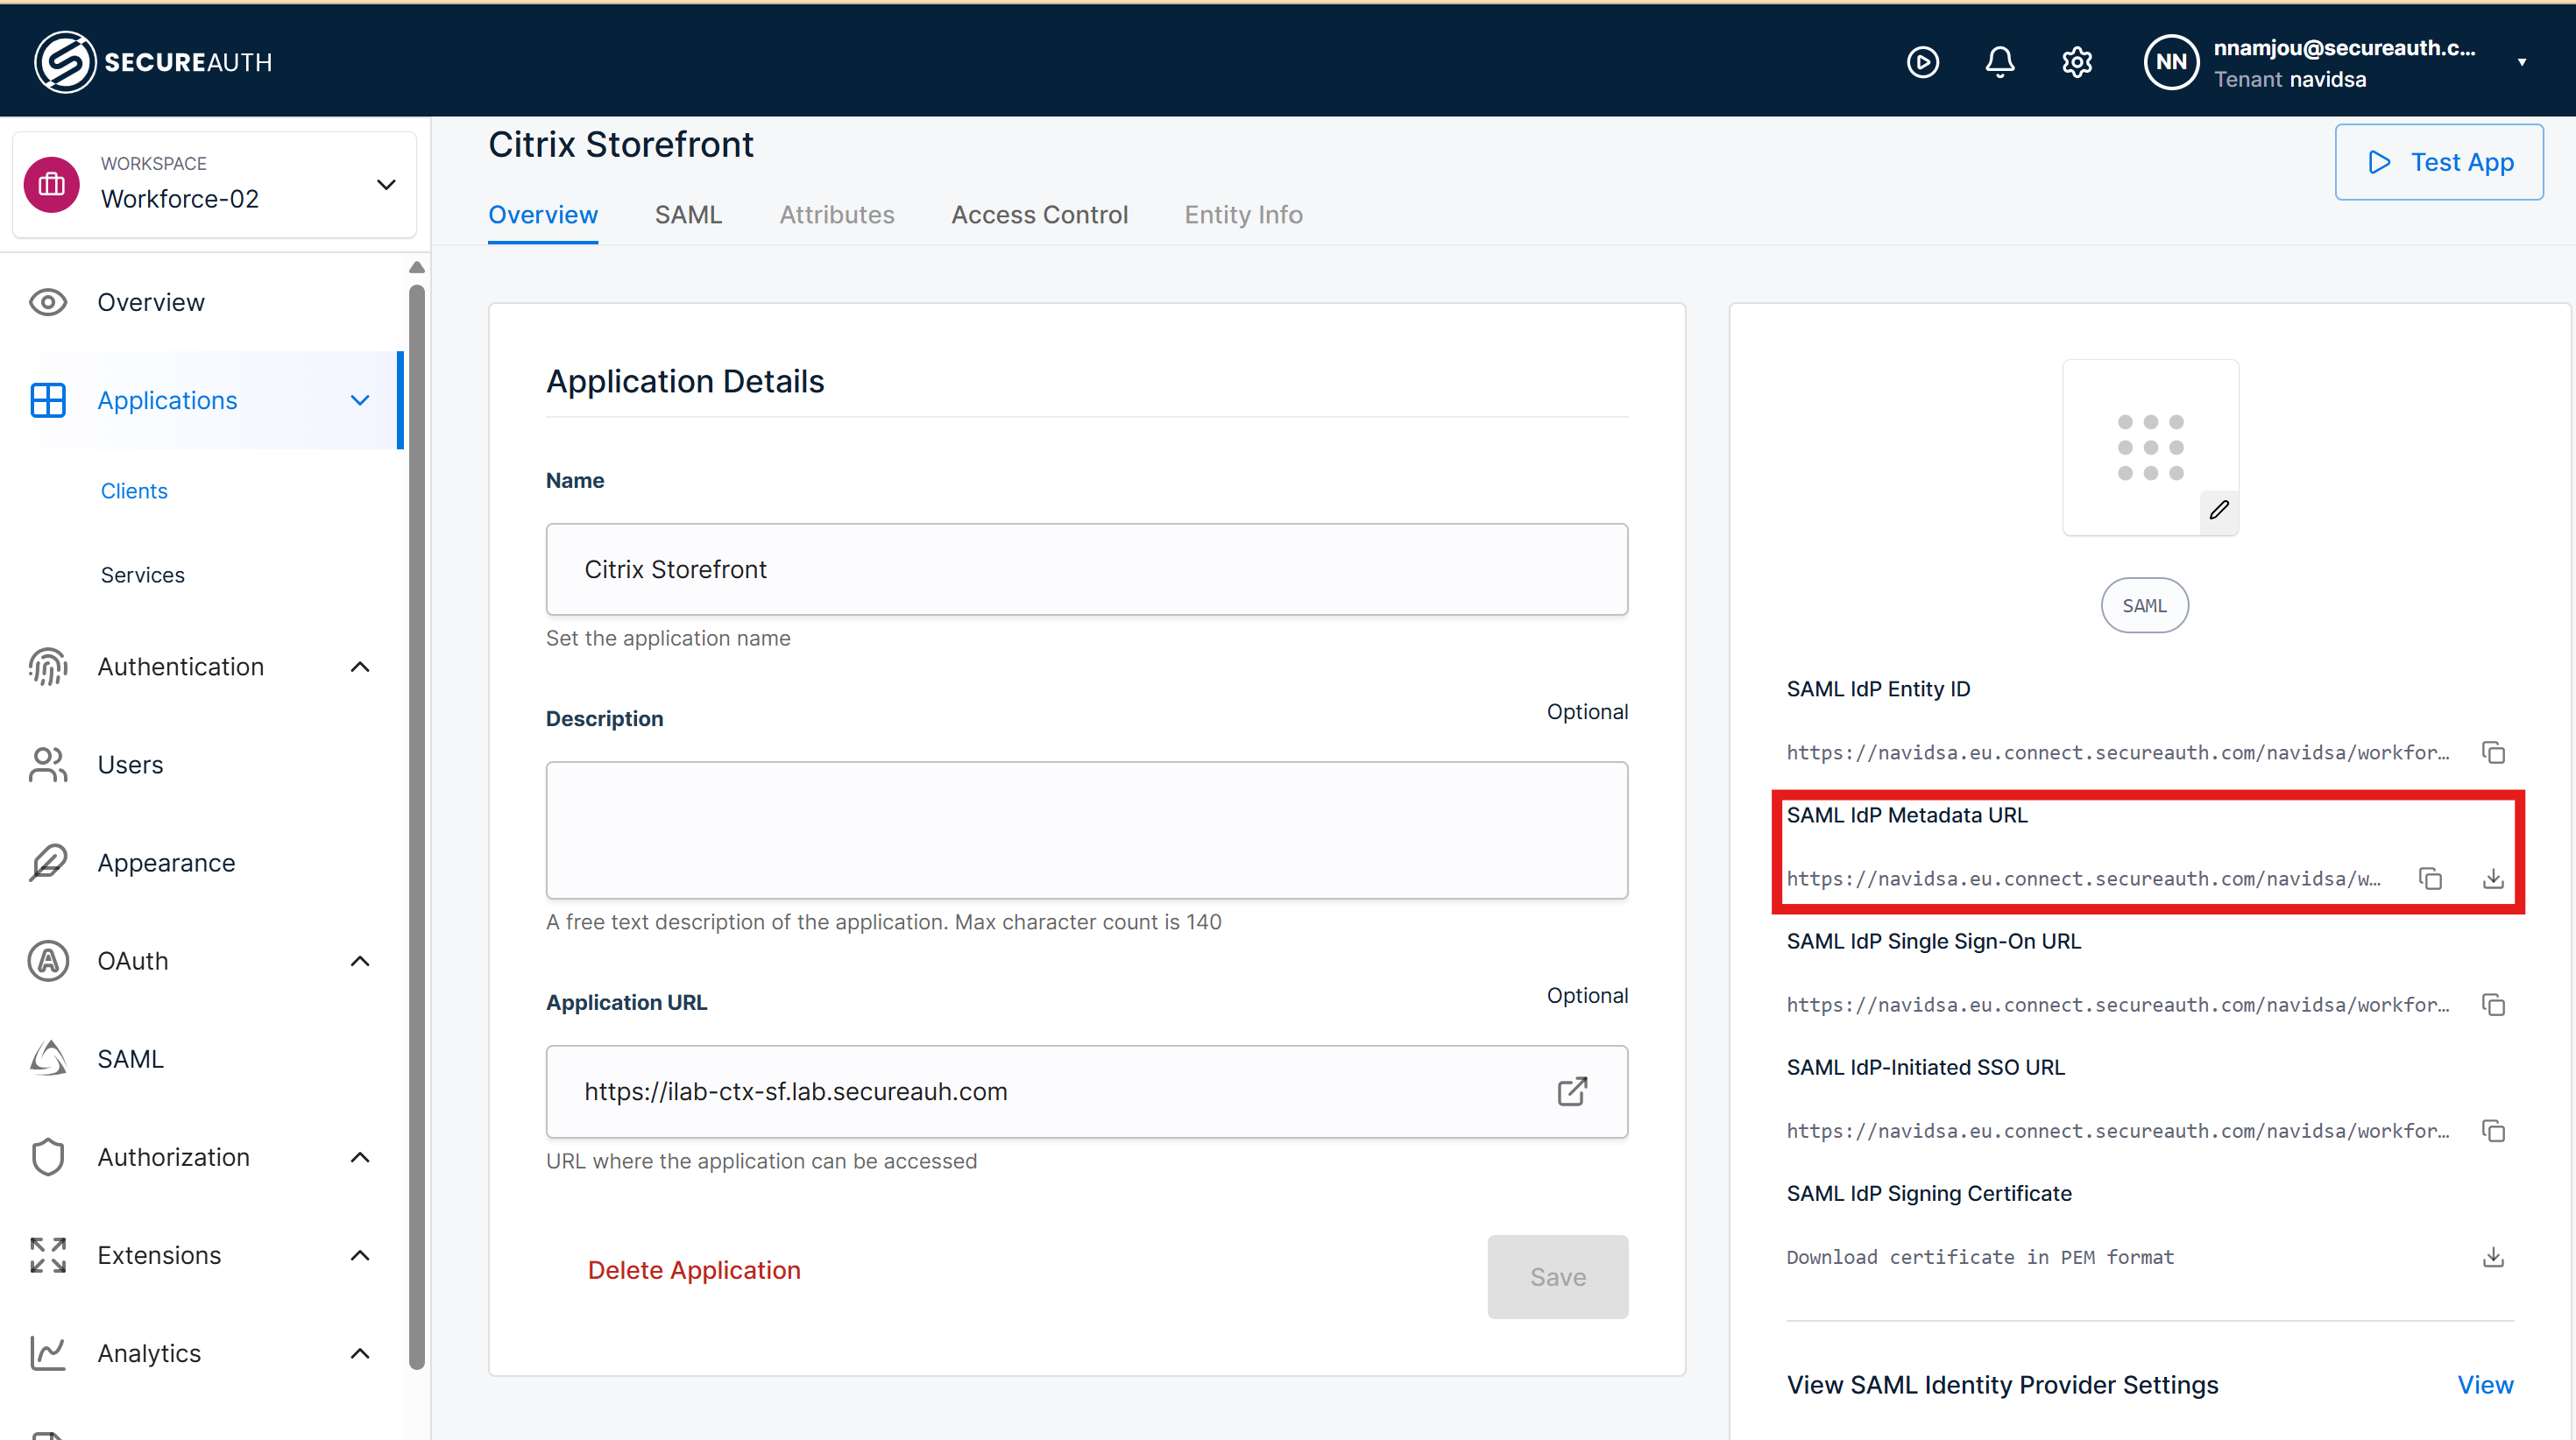Switch to the Overview tab
Screen dimensions: 2576x1440
point(543,215)
